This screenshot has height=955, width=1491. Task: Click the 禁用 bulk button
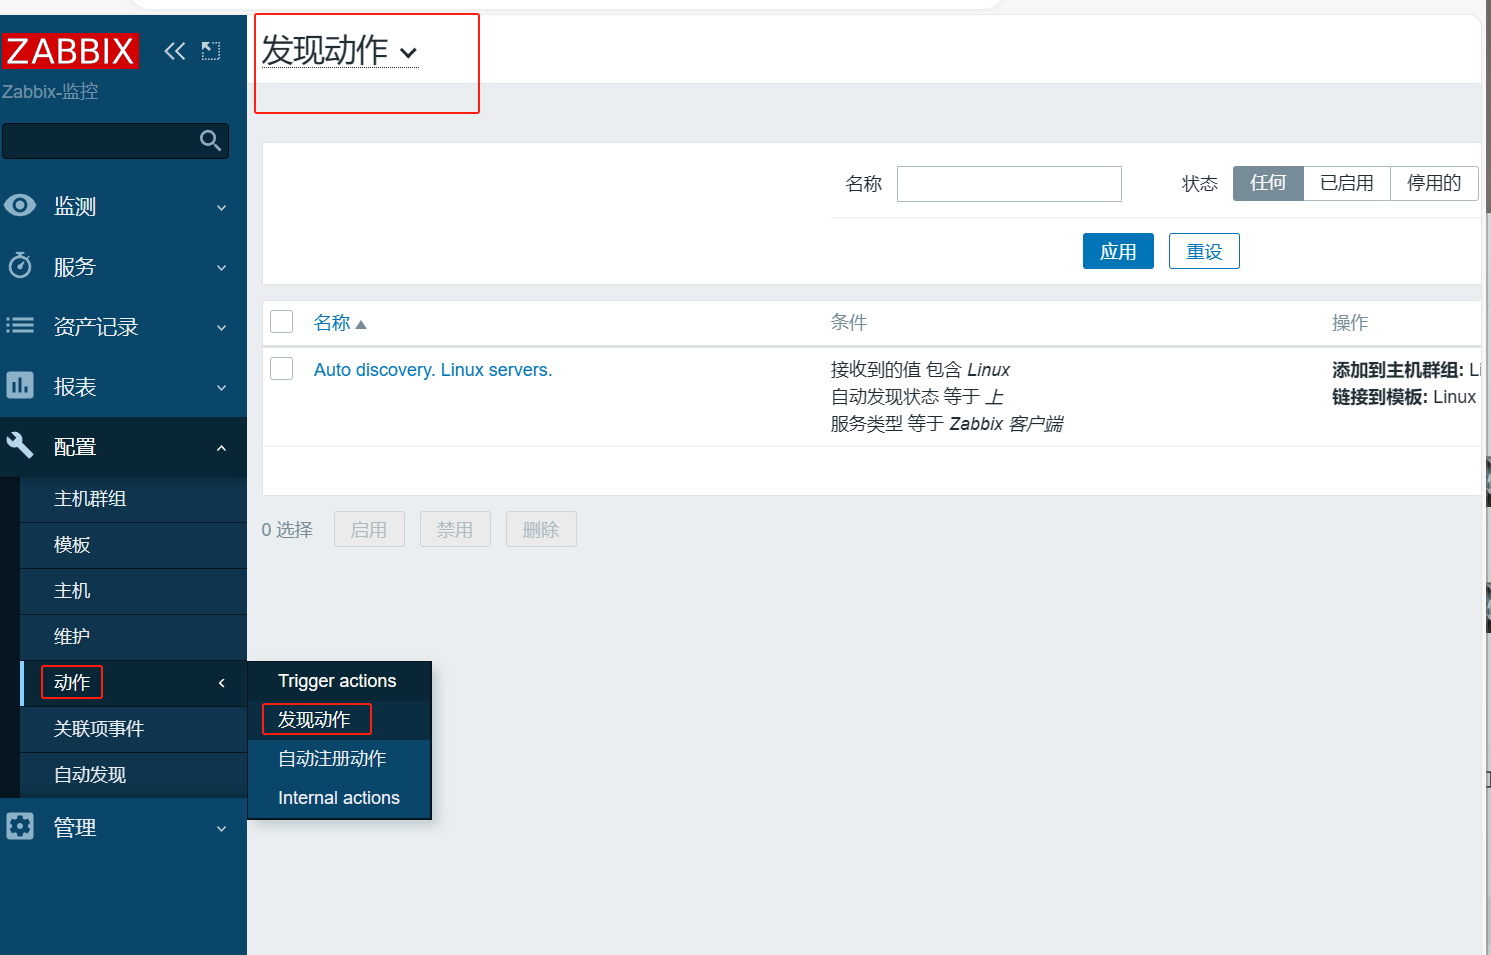click(x=455, y=529)
